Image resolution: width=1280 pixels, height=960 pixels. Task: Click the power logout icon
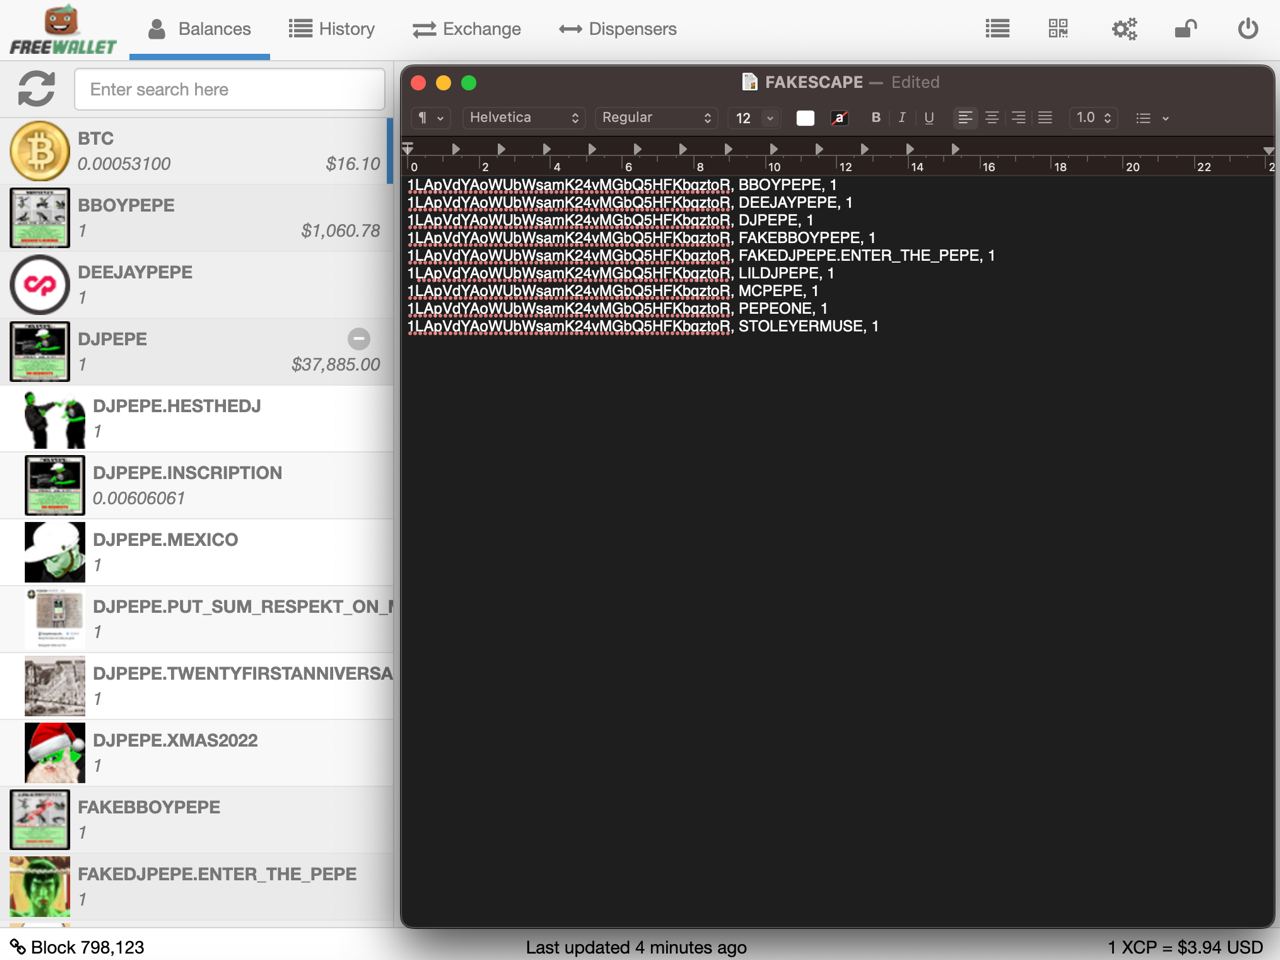point(1247,29)
